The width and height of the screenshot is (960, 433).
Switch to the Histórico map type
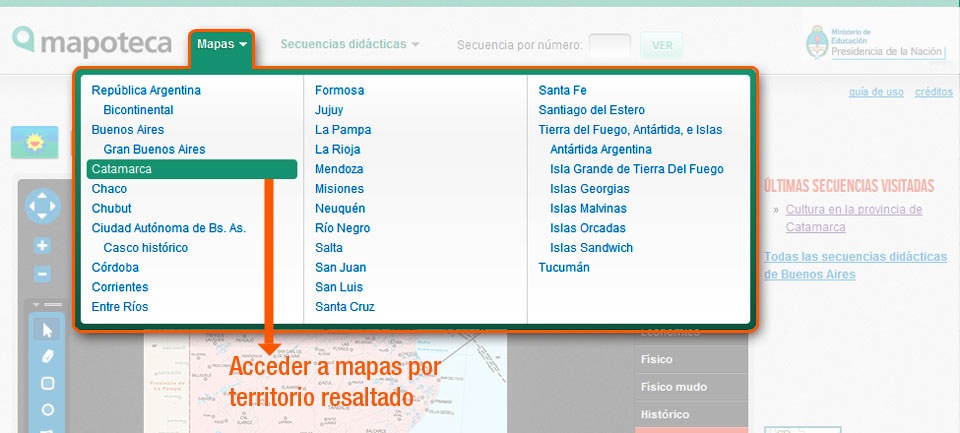coord(691,415)
